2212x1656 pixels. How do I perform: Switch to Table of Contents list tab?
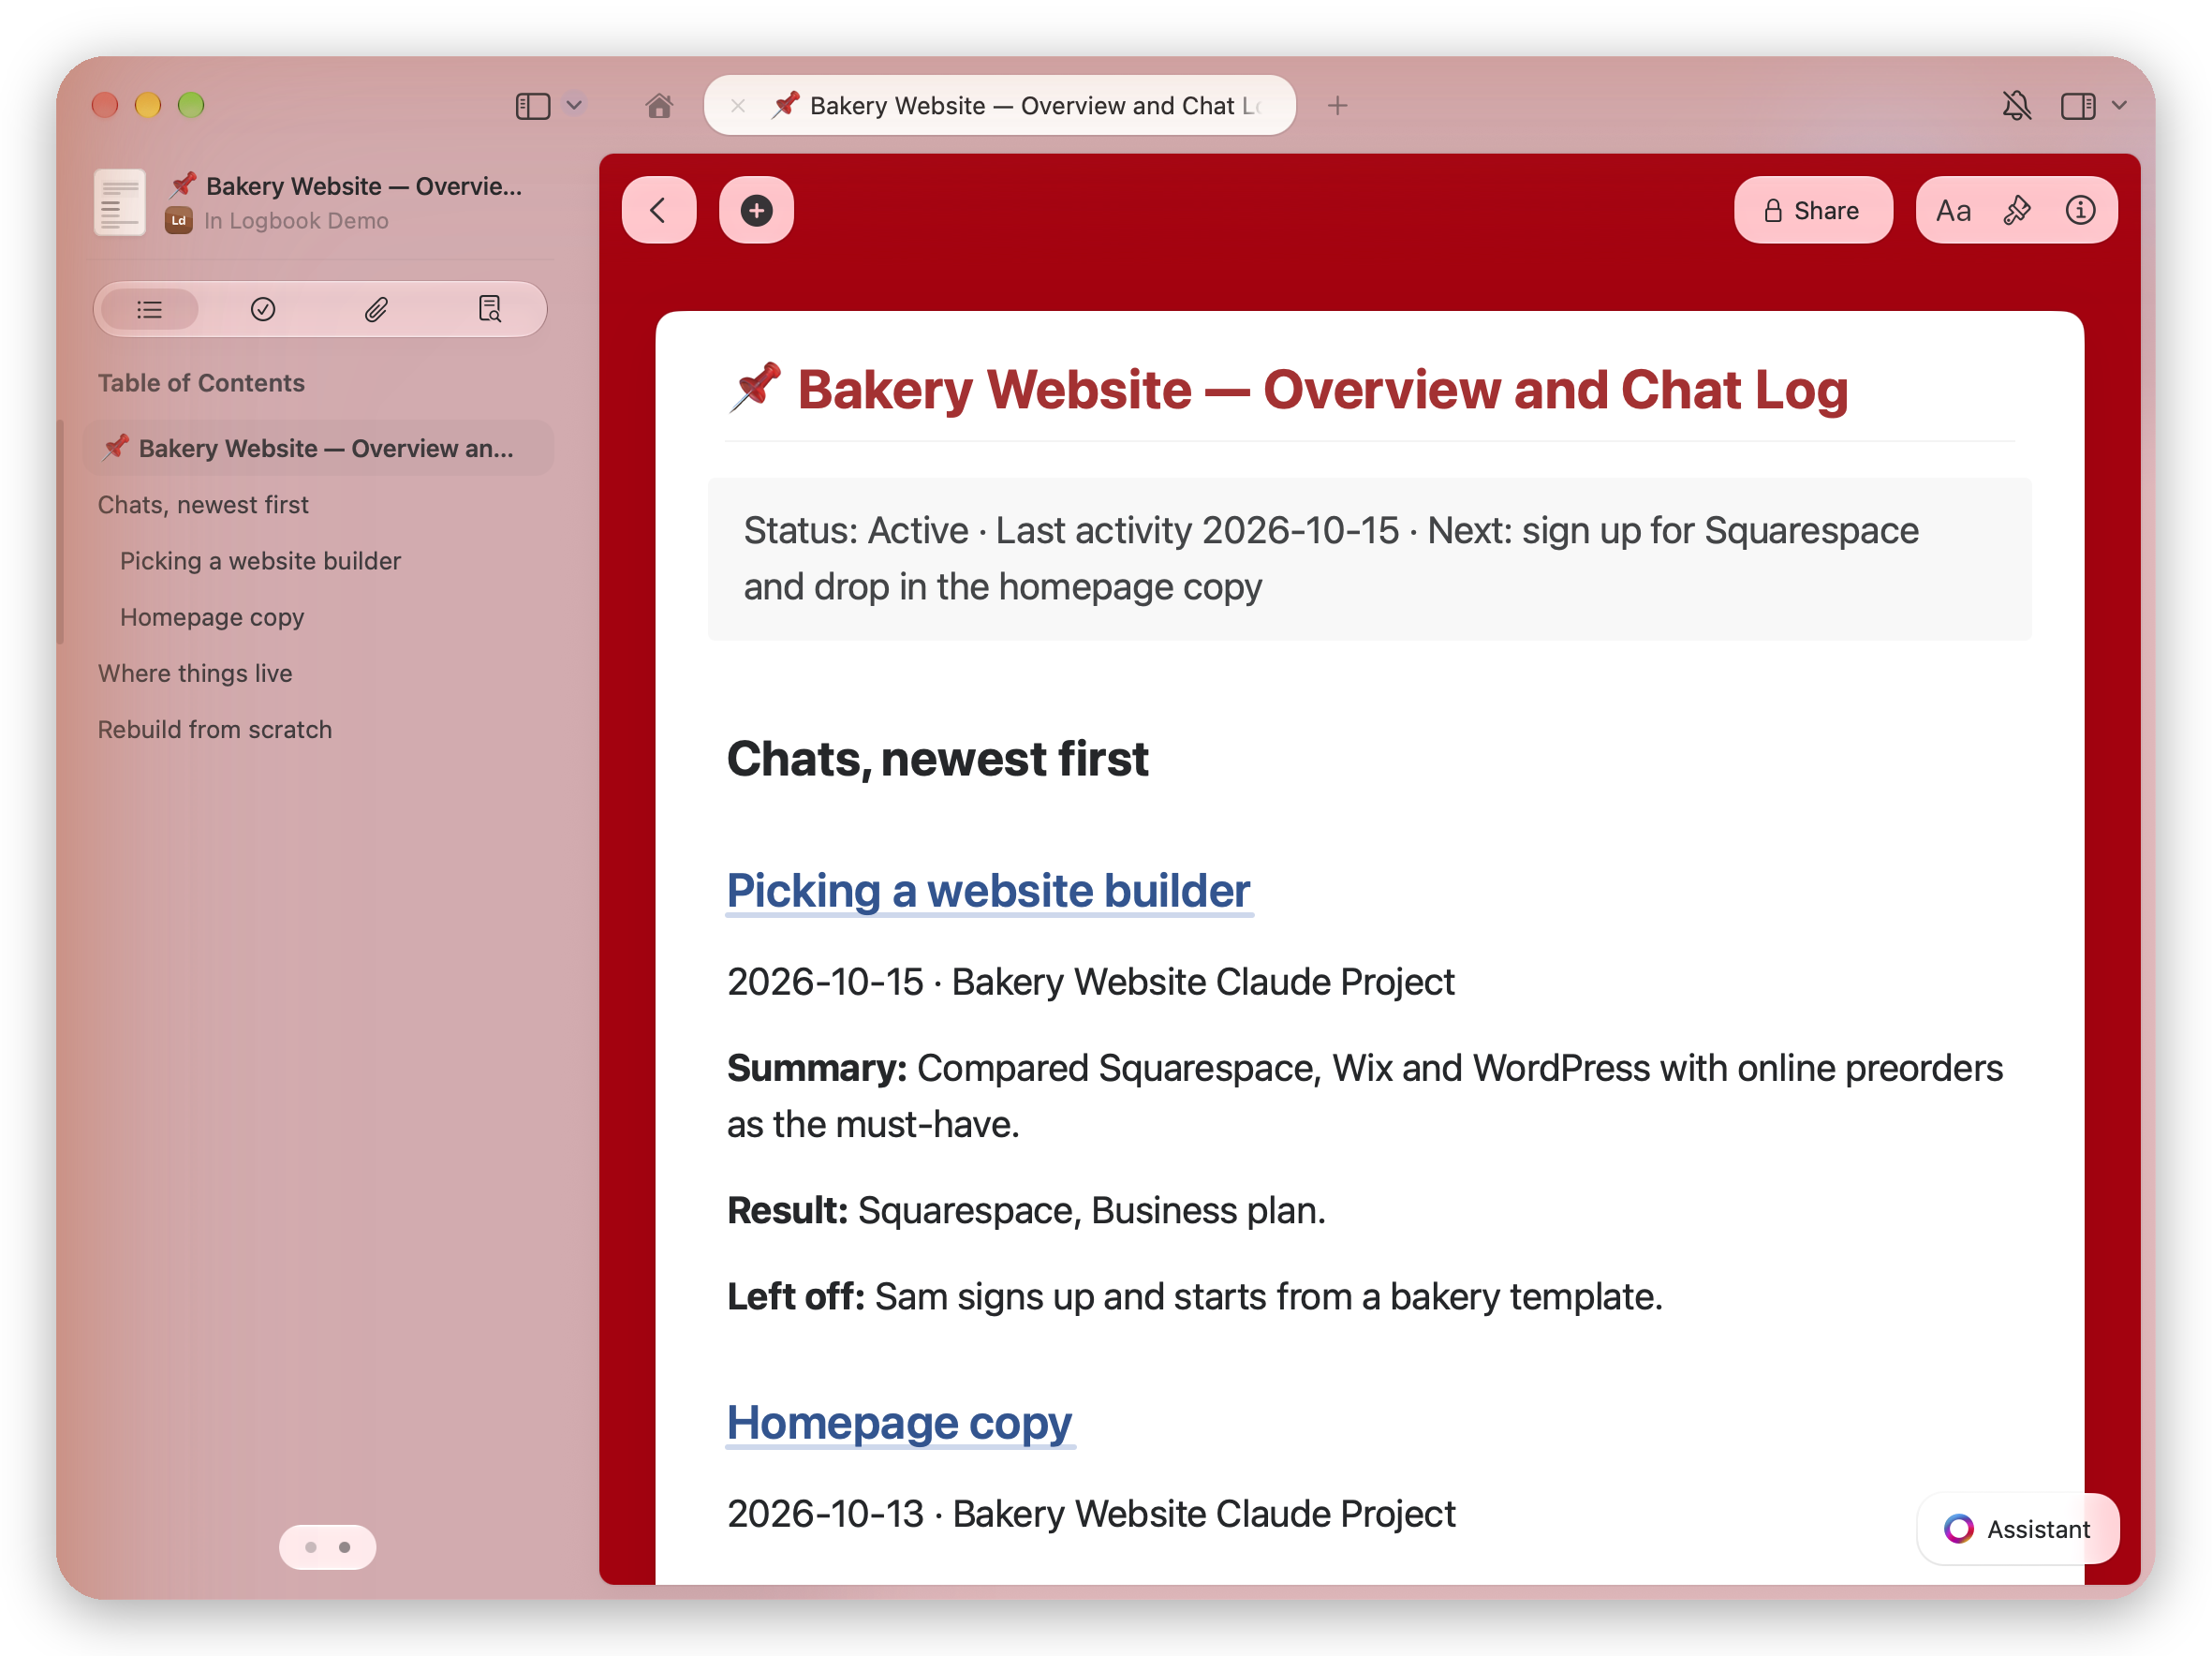click(150, 310)
